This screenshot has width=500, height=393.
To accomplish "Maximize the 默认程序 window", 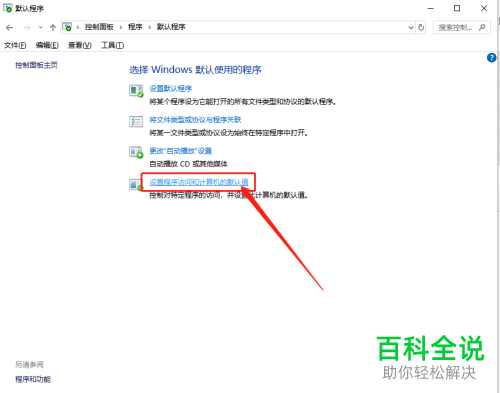I will click(x=457, y=8).
